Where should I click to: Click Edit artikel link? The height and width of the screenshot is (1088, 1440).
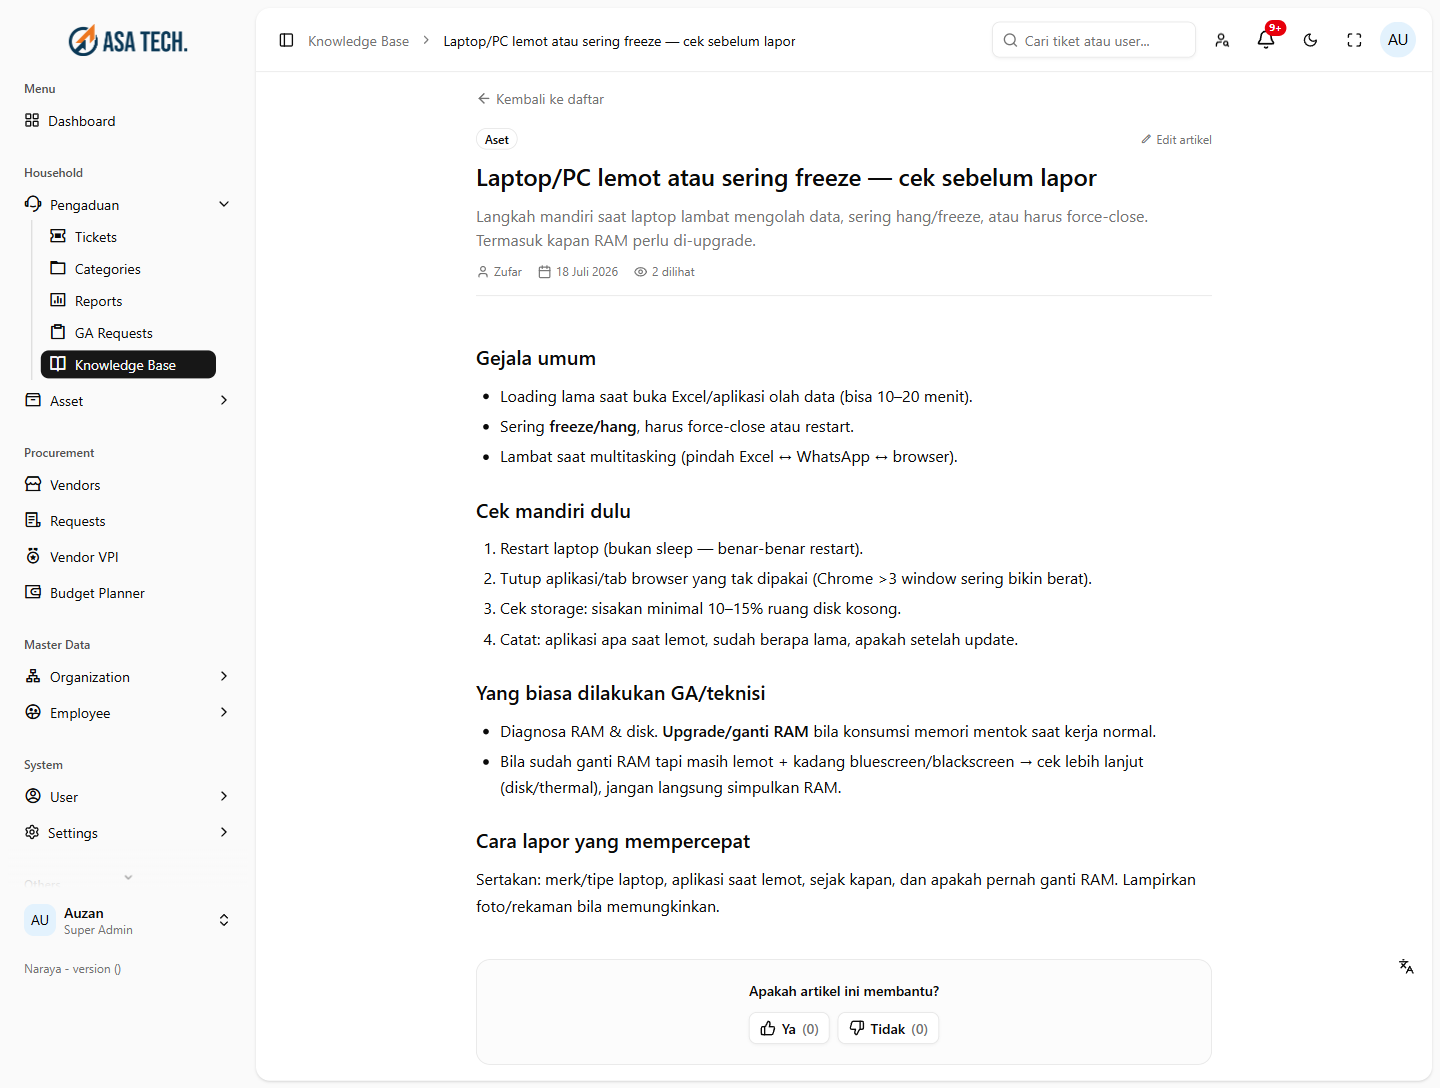(1176, 140)
